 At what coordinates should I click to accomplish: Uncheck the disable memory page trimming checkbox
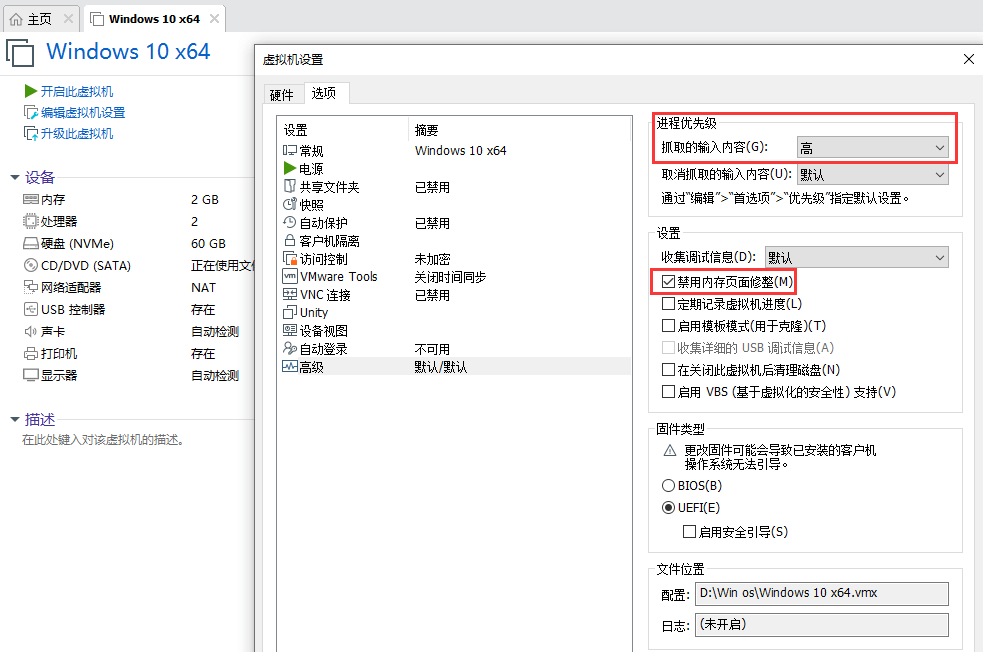pos(669,282)
